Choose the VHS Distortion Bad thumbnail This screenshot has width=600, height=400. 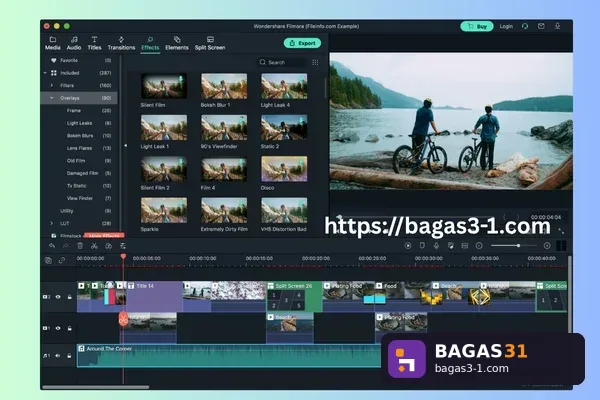(x=284, y=210)
